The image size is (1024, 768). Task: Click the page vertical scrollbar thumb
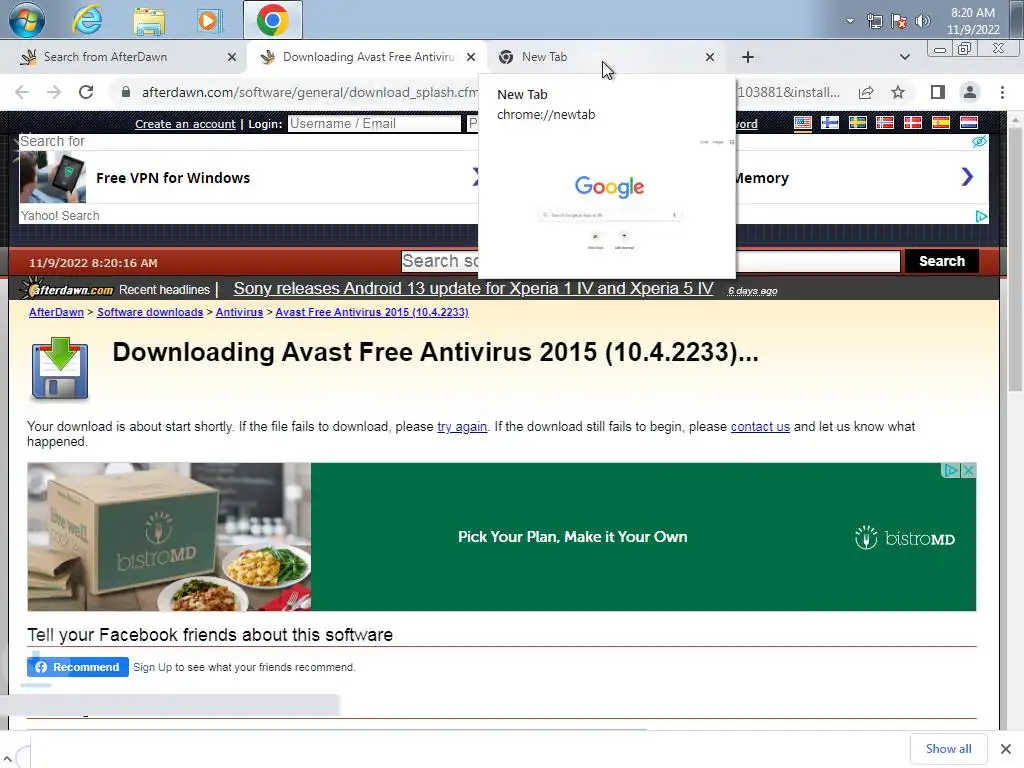coord(1015,260)
